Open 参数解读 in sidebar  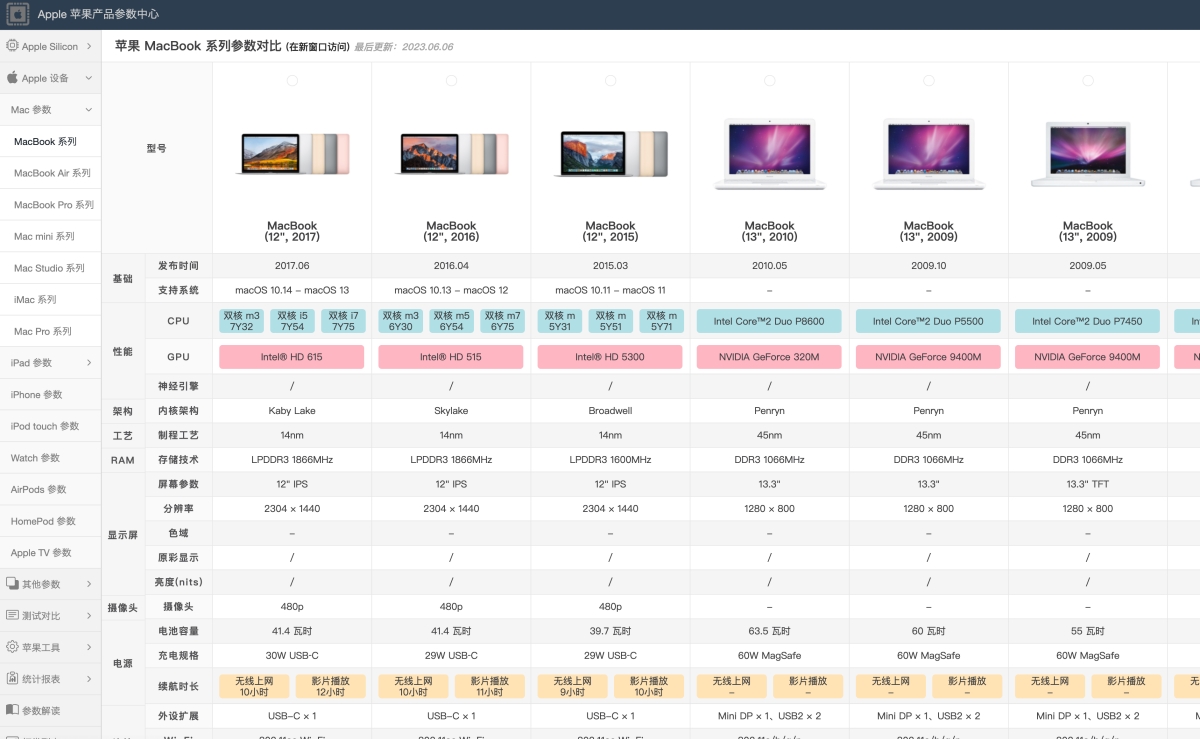pyautogui.click(x=50, y=711)
